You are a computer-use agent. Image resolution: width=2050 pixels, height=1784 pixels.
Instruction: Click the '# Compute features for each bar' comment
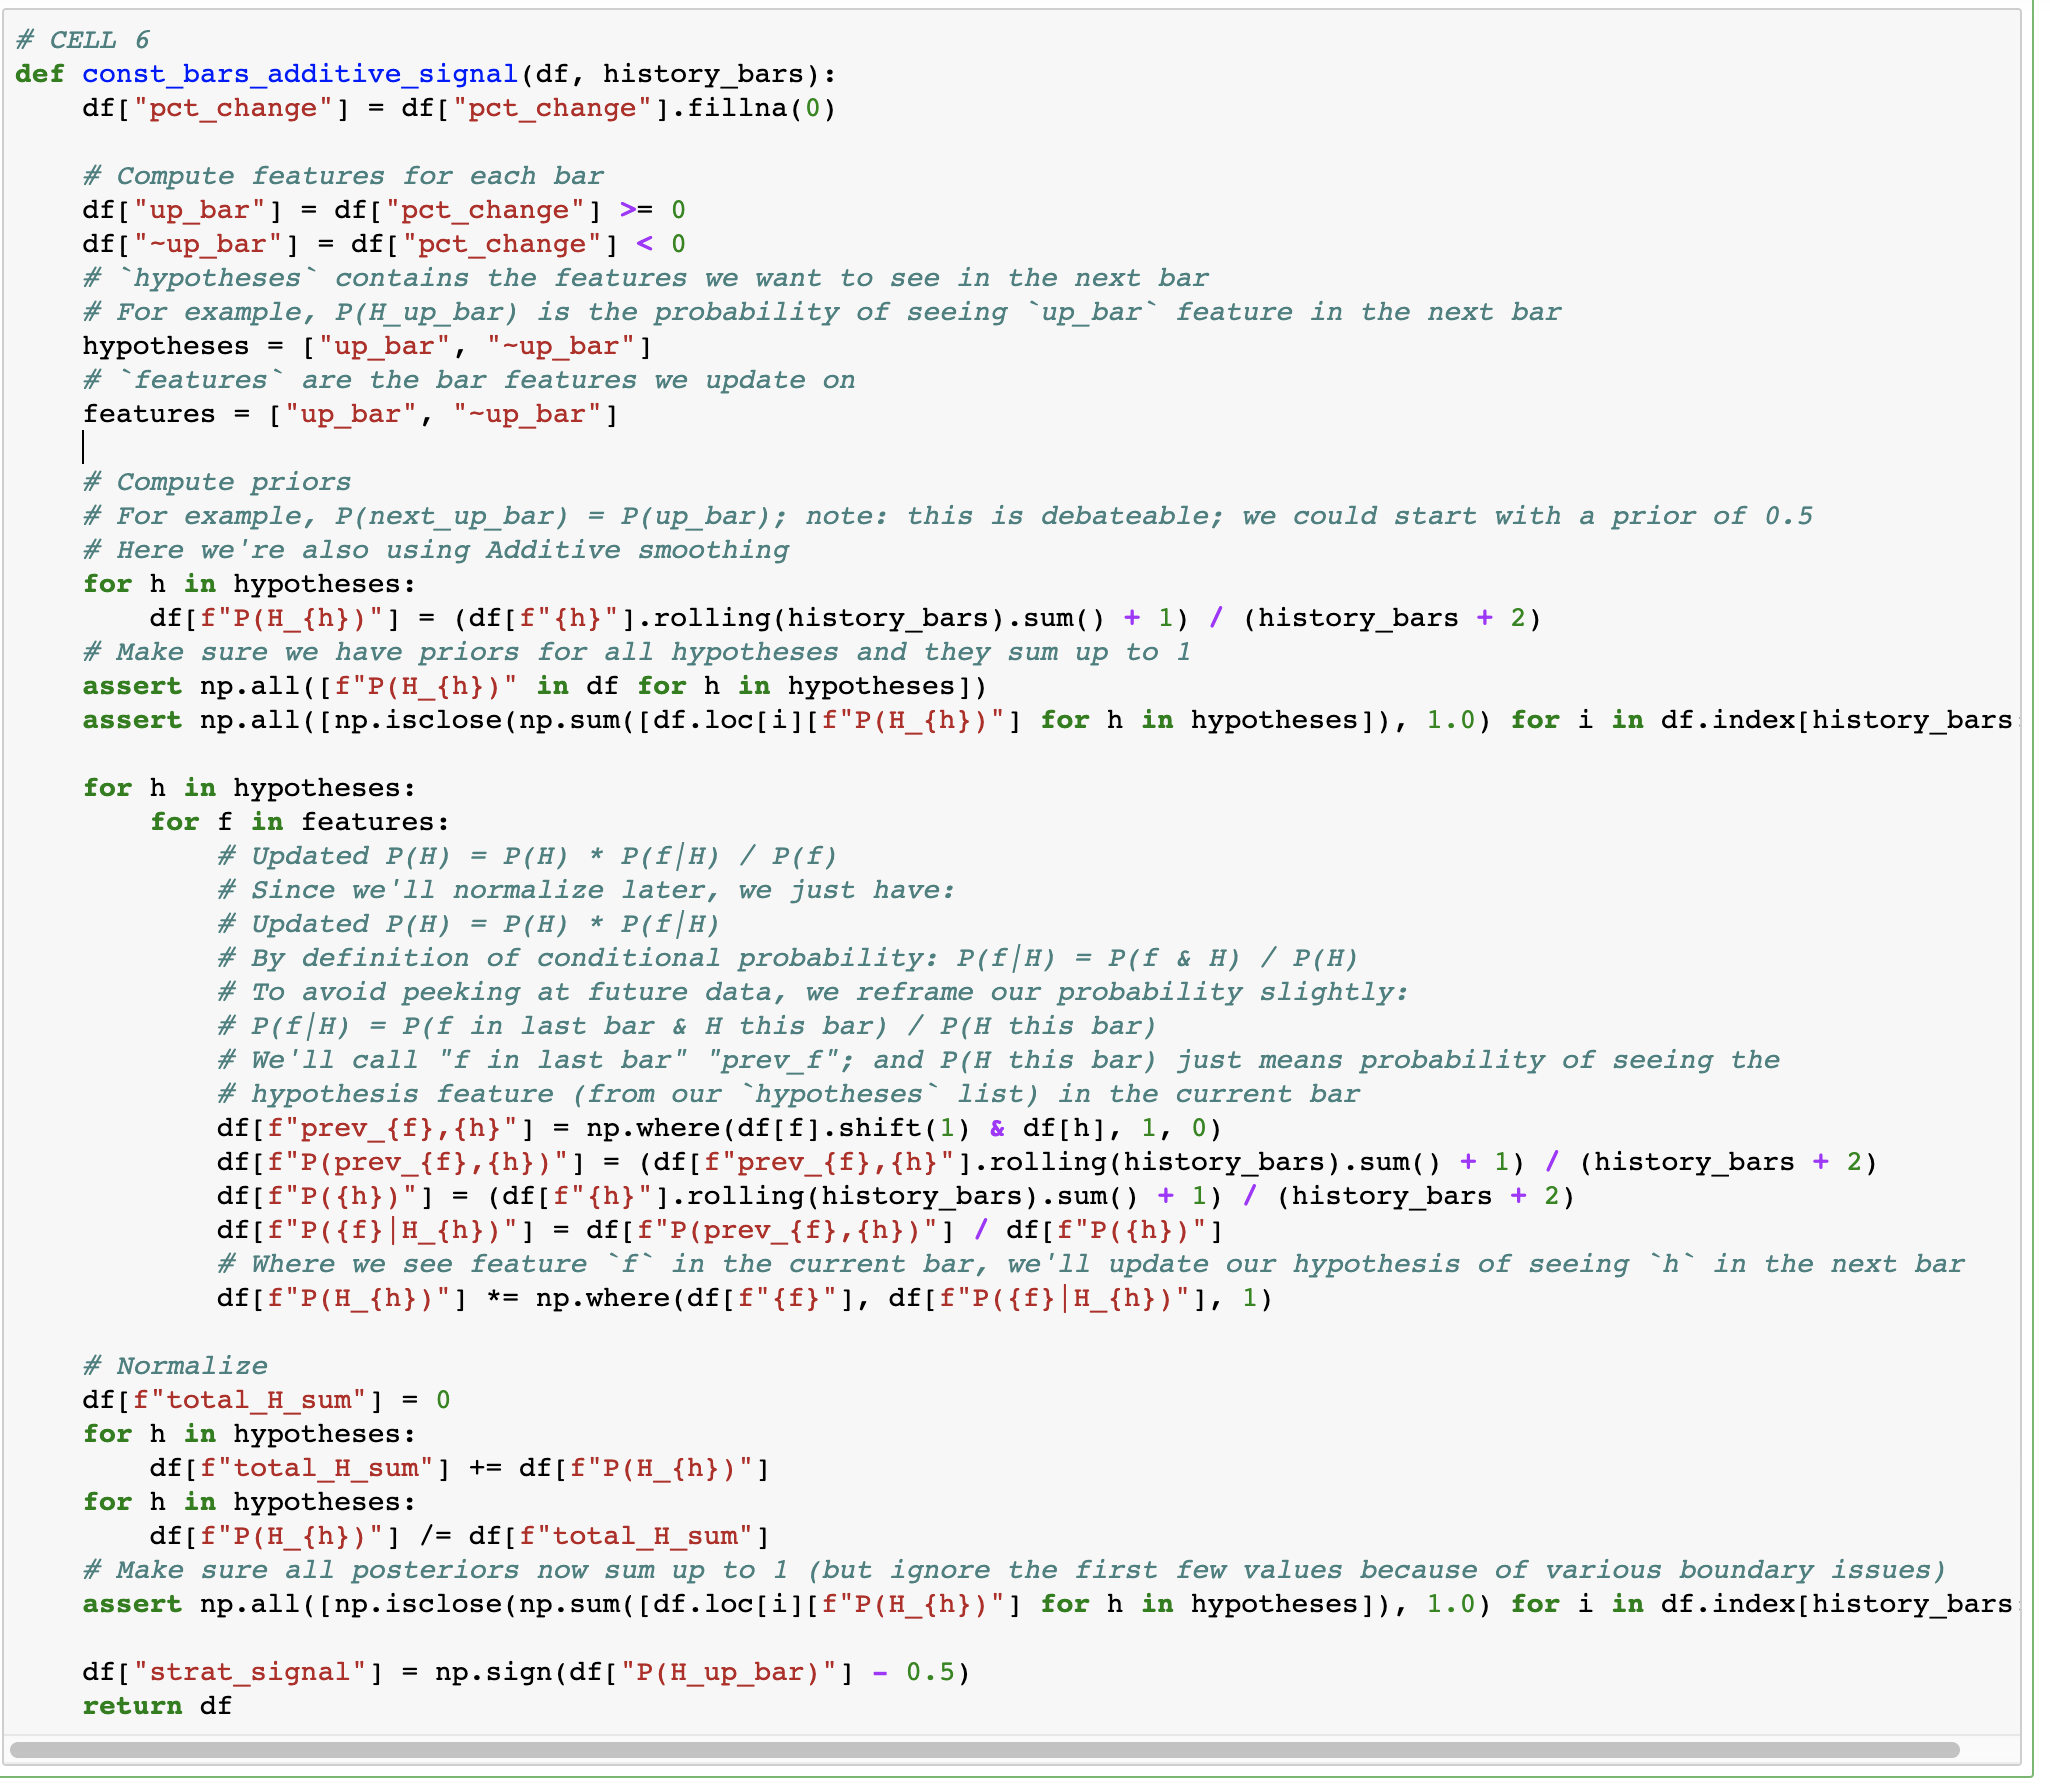click(344, 176)
